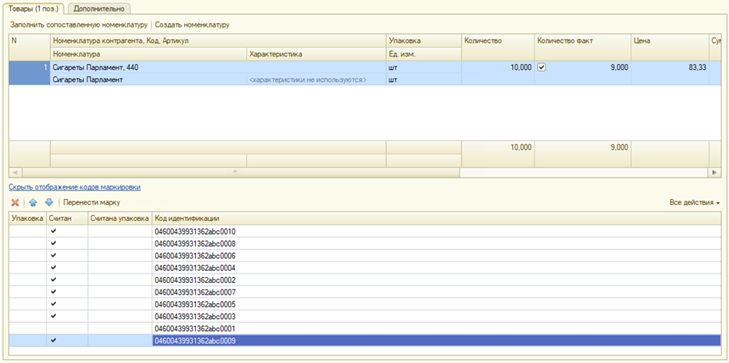This screenshot has height=363, width=729.
Task: Click the Упаковка header in goods table
Action: pos(424,41)
